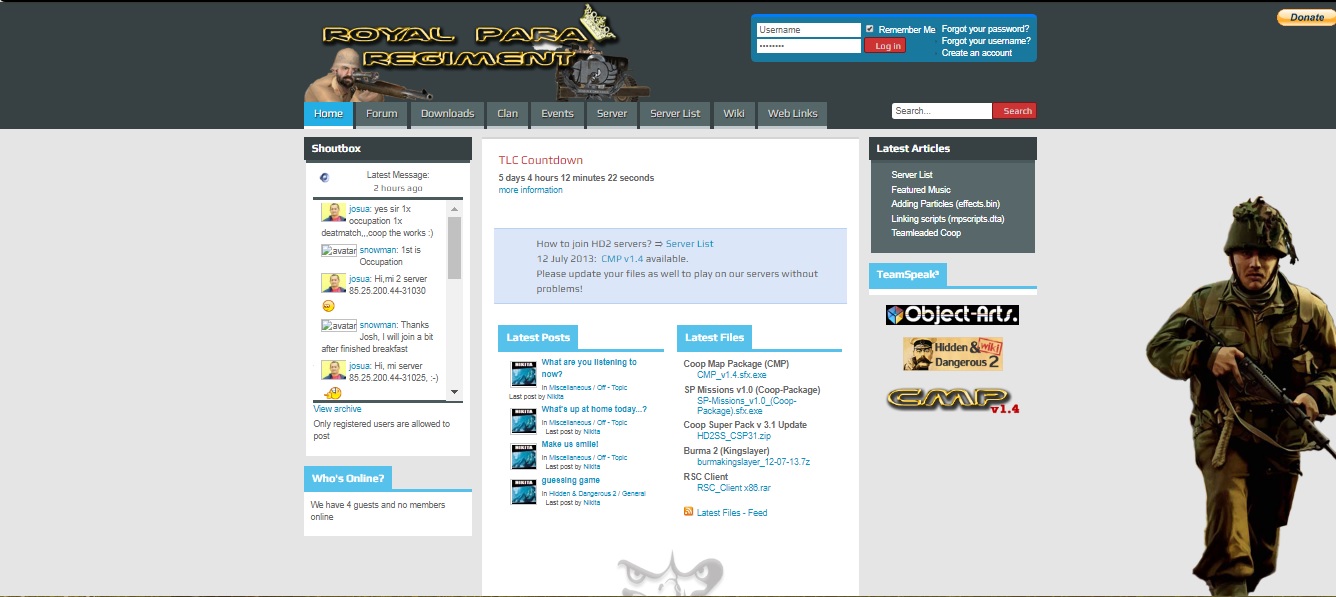Click the PayPal Donate button
This screenshot has height=597, width=1336.
[x=1305, y=17]
